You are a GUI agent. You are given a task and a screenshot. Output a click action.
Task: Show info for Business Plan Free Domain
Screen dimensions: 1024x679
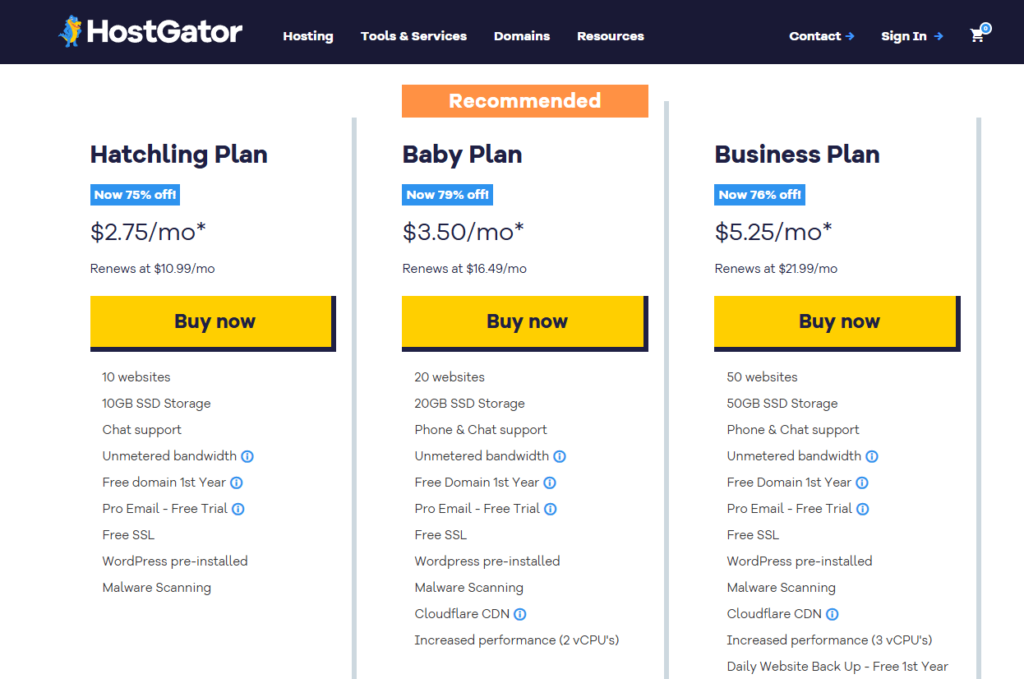(862, 483)
